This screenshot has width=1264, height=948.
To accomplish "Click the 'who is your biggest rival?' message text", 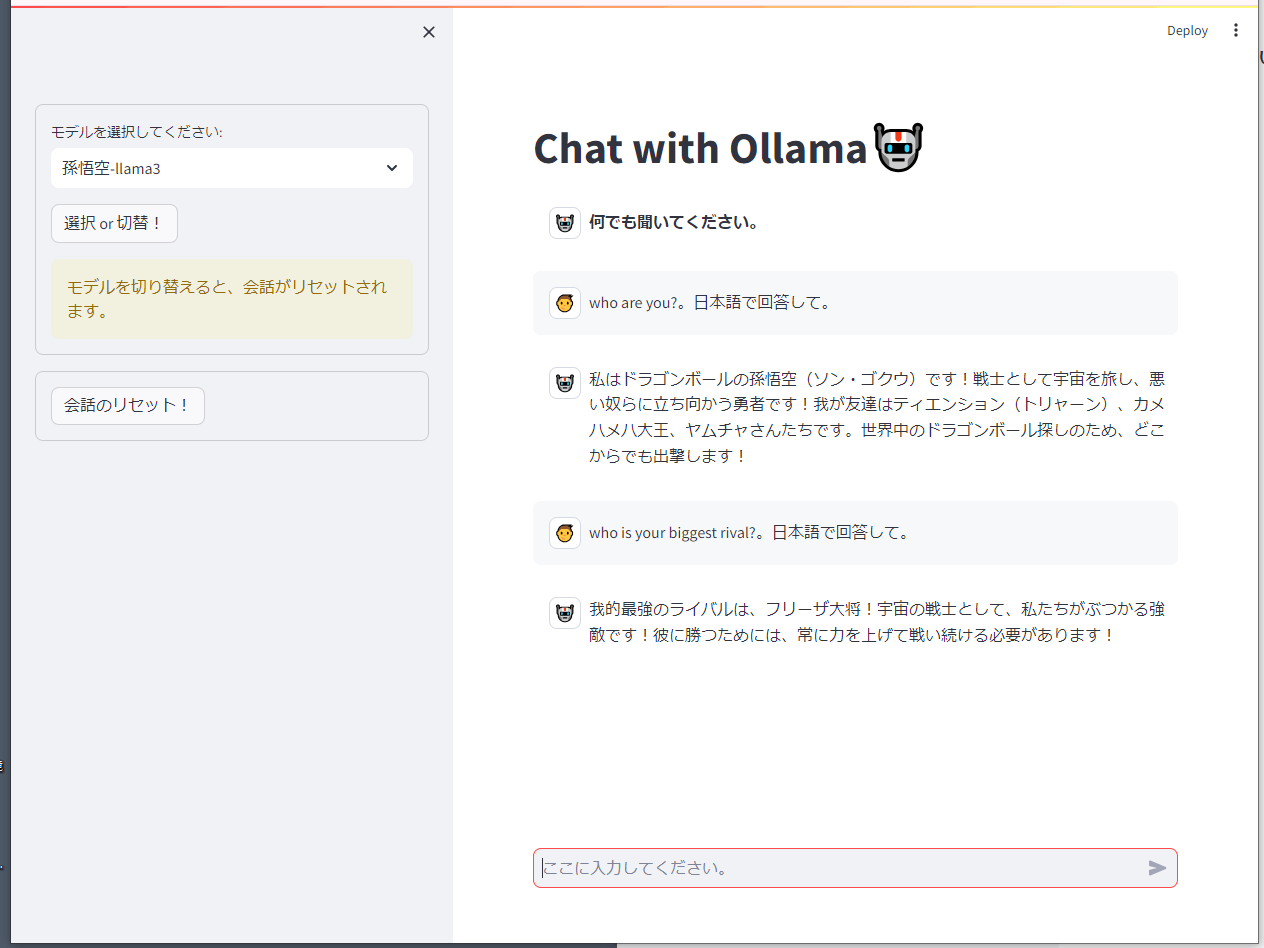I will click(750, 532).
